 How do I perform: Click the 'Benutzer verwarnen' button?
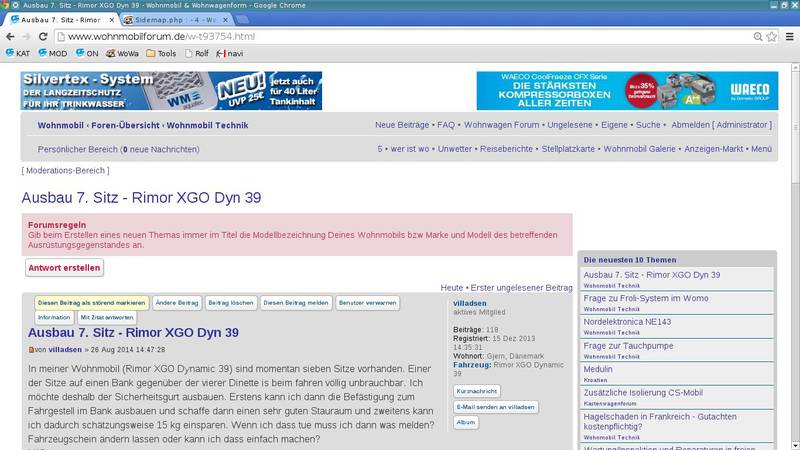(x=367, y=303)
